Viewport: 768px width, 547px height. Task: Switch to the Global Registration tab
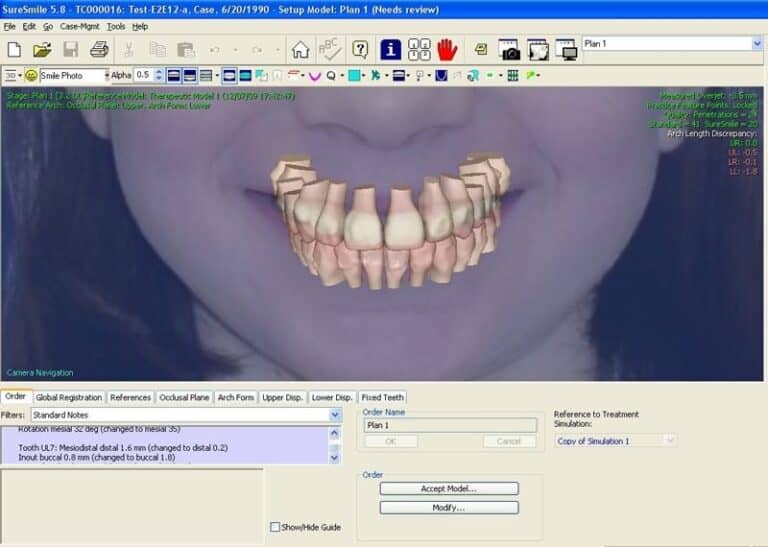(69, 397)
